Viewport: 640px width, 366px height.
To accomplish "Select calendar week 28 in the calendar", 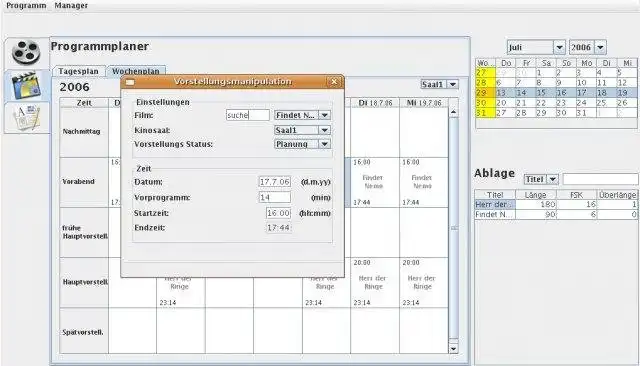I will tap(485, 83).
